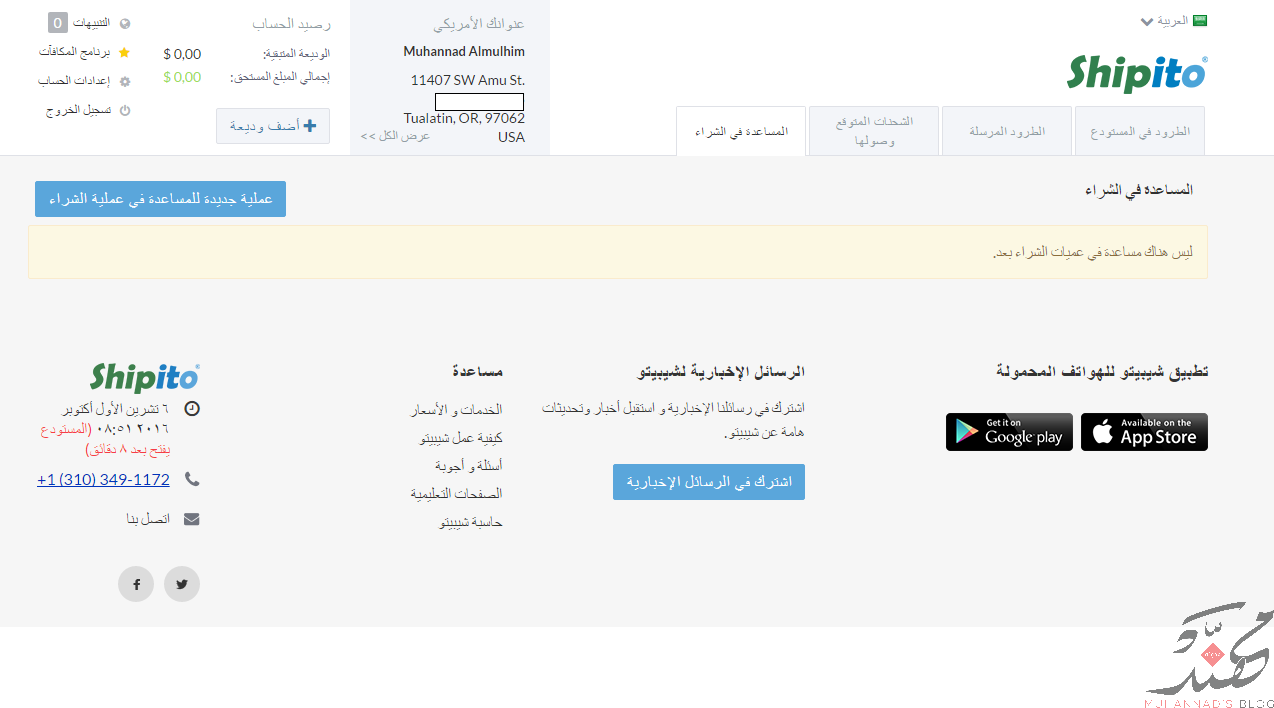Viewport: 1274px width, 708px height.
Task: Open كيفية عمل شيبيتو footer link
Action: point(461,438)
